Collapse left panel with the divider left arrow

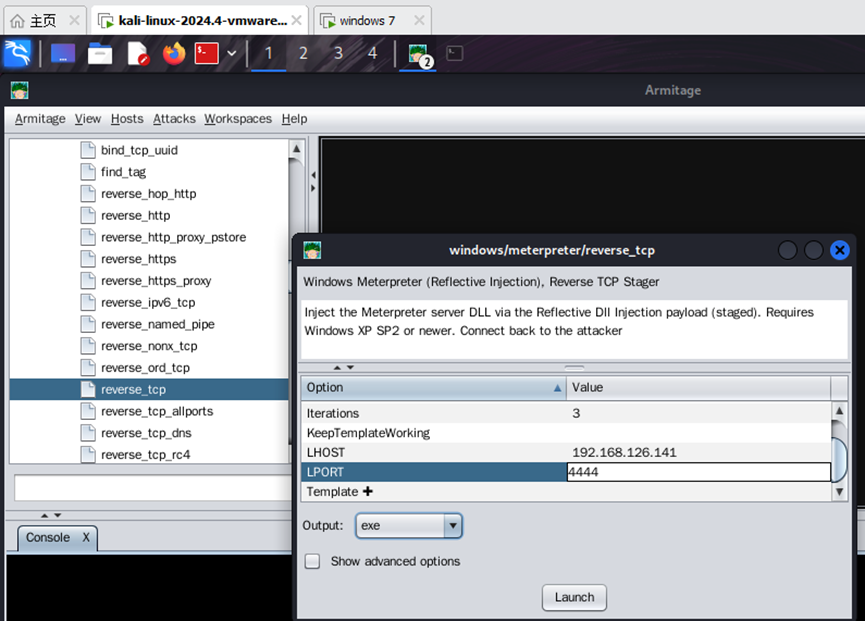coord(313,175)
